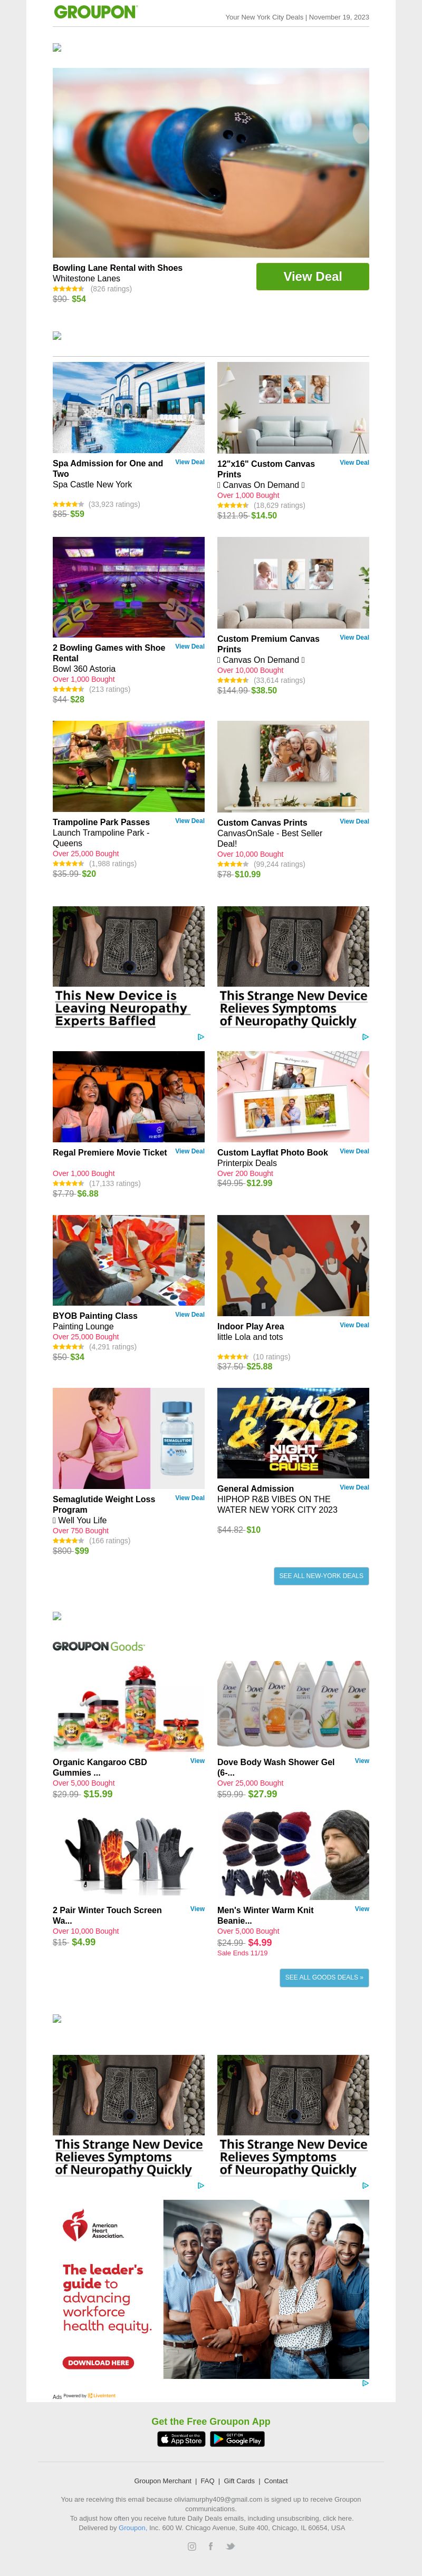Open View Deal link for Spa Admission
The width and height of the screenshot is (422, 2576).
(190, 462)
